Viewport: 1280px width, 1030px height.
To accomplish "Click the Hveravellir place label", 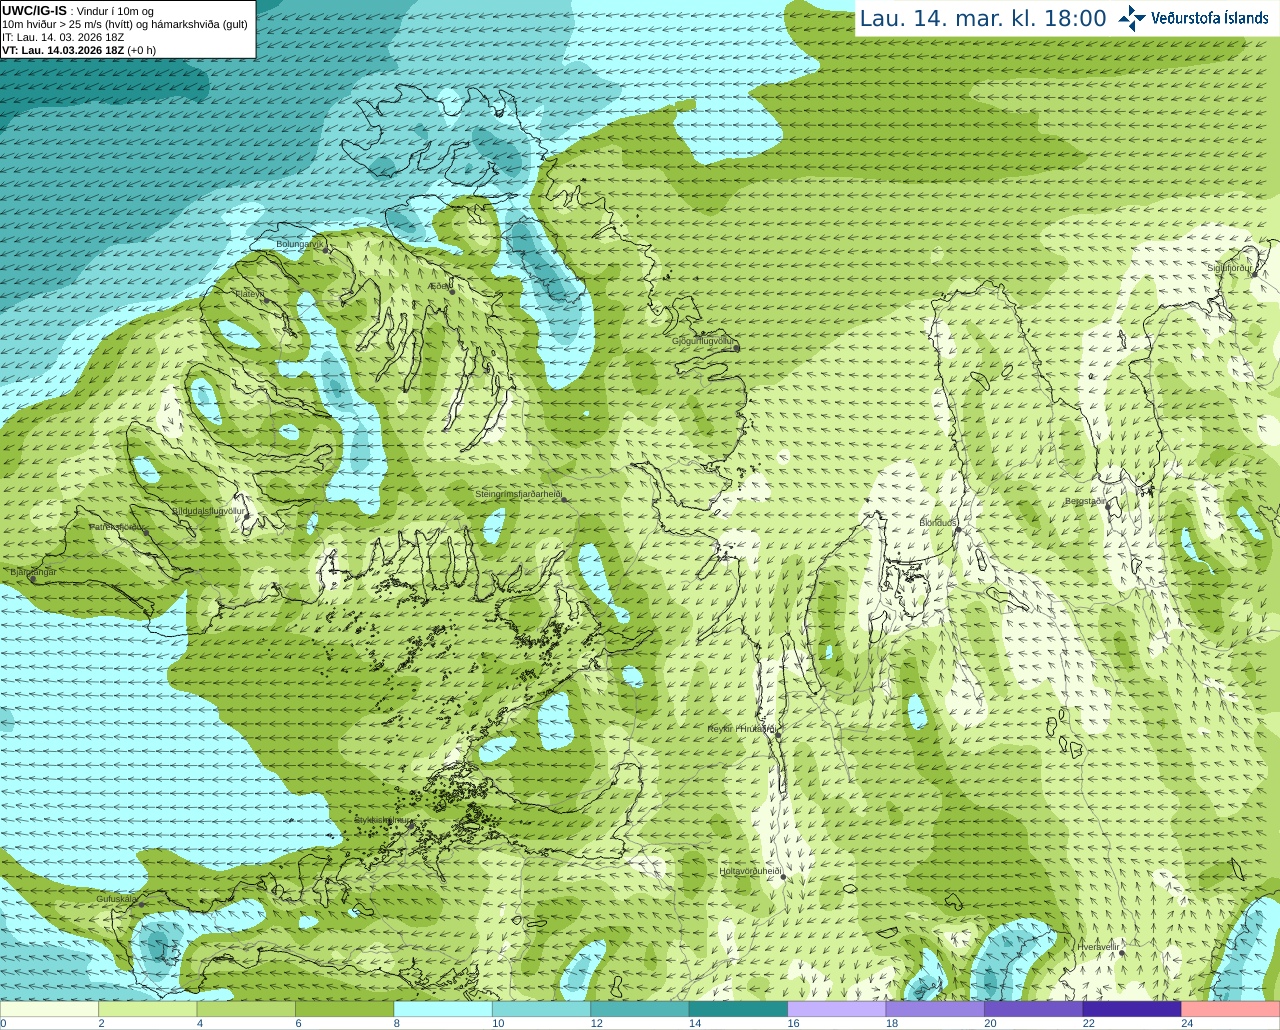I will [1099, 947].
